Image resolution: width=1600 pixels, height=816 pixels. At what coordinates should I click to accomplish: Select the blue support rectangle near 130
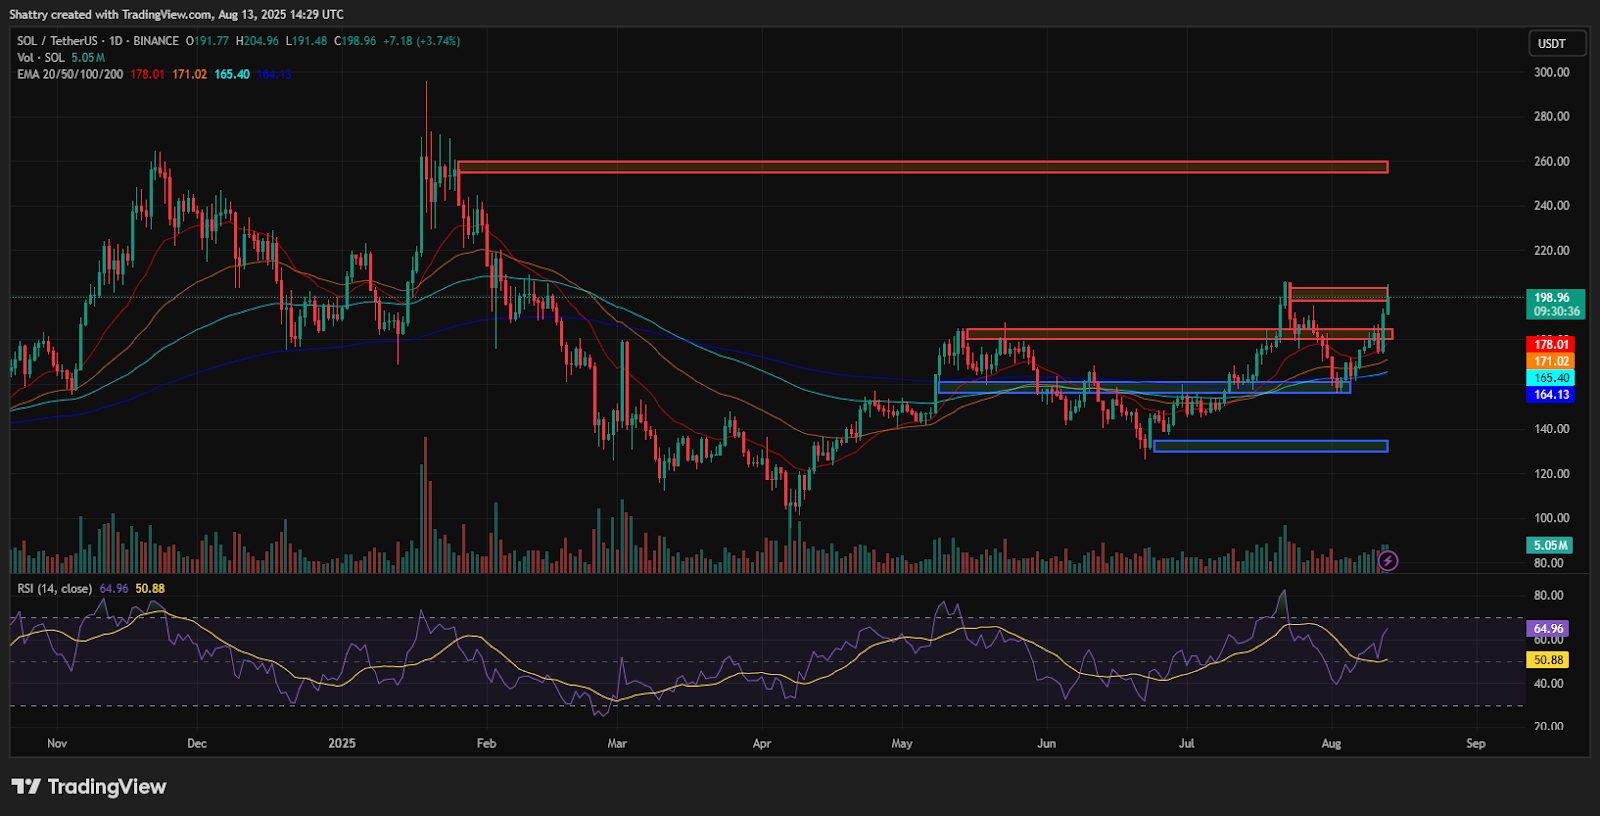click(x=1270, y=446)
